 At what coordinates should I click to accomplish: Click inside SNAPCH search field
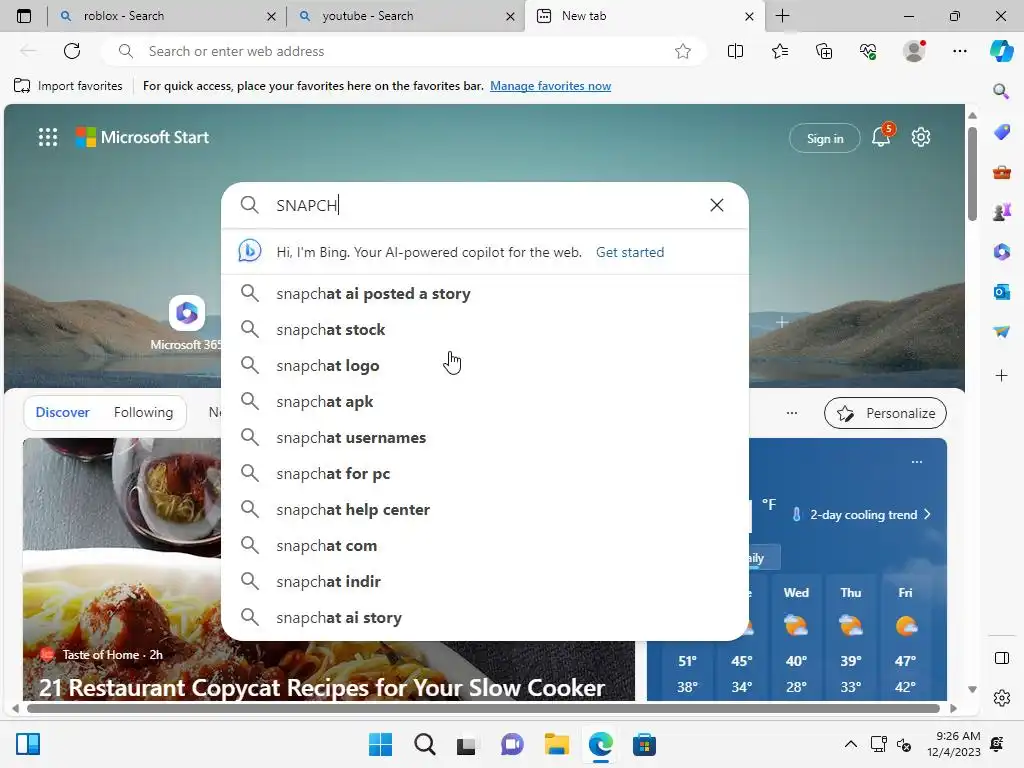point(483,205)
